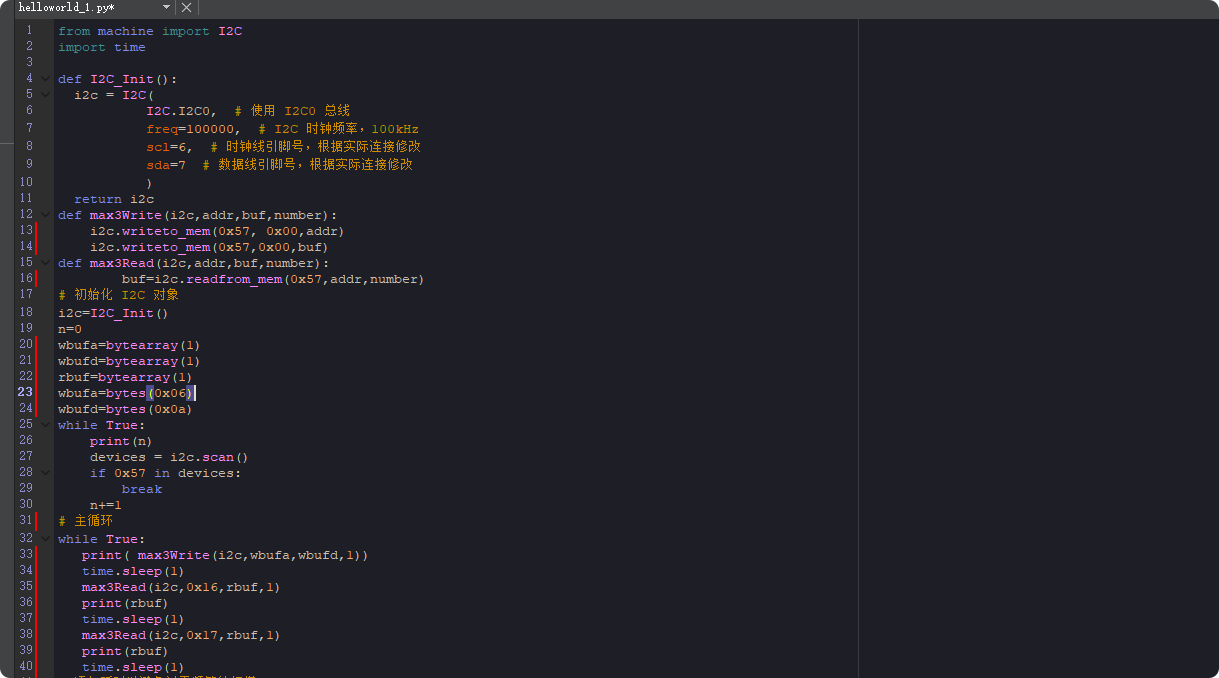This screenshot has height=678, width=1219.
Task: Click the 'rbuf=bytearray(1)' line
Action: [125, 377]
